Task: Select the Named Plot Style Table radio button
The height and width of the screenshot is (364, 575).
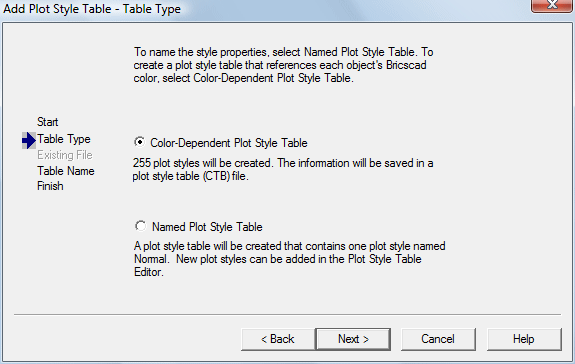Action: click(x=140, y=226)
